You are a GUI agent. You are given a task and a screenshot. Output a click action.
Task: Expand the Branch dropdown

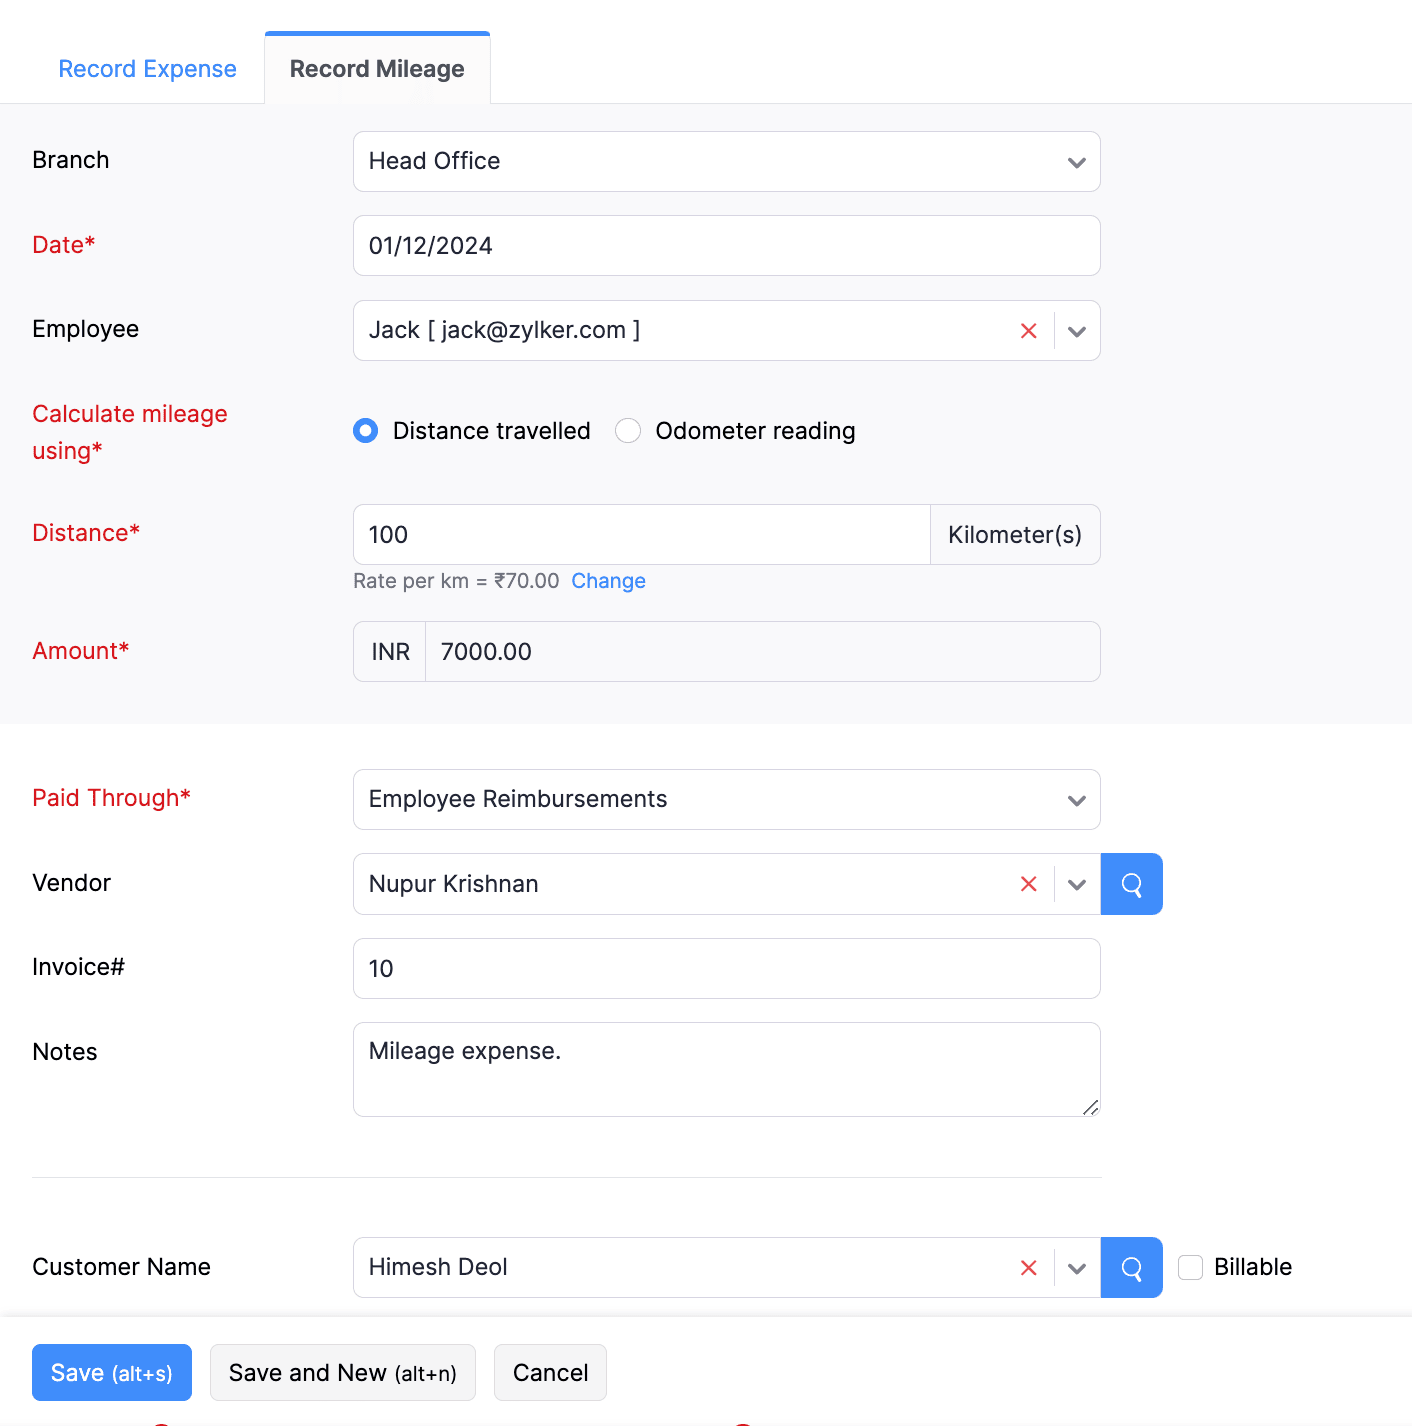point(1076,162)
